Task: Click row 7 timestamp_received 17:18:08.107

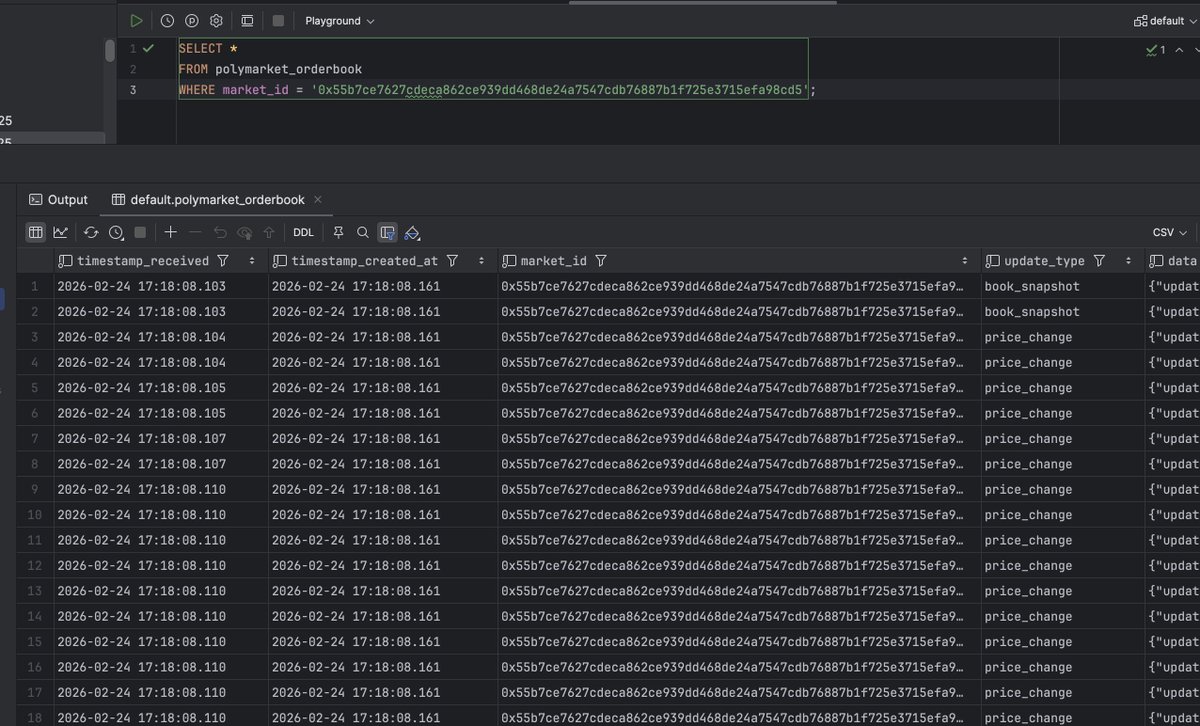Action: tap(161, 439)
